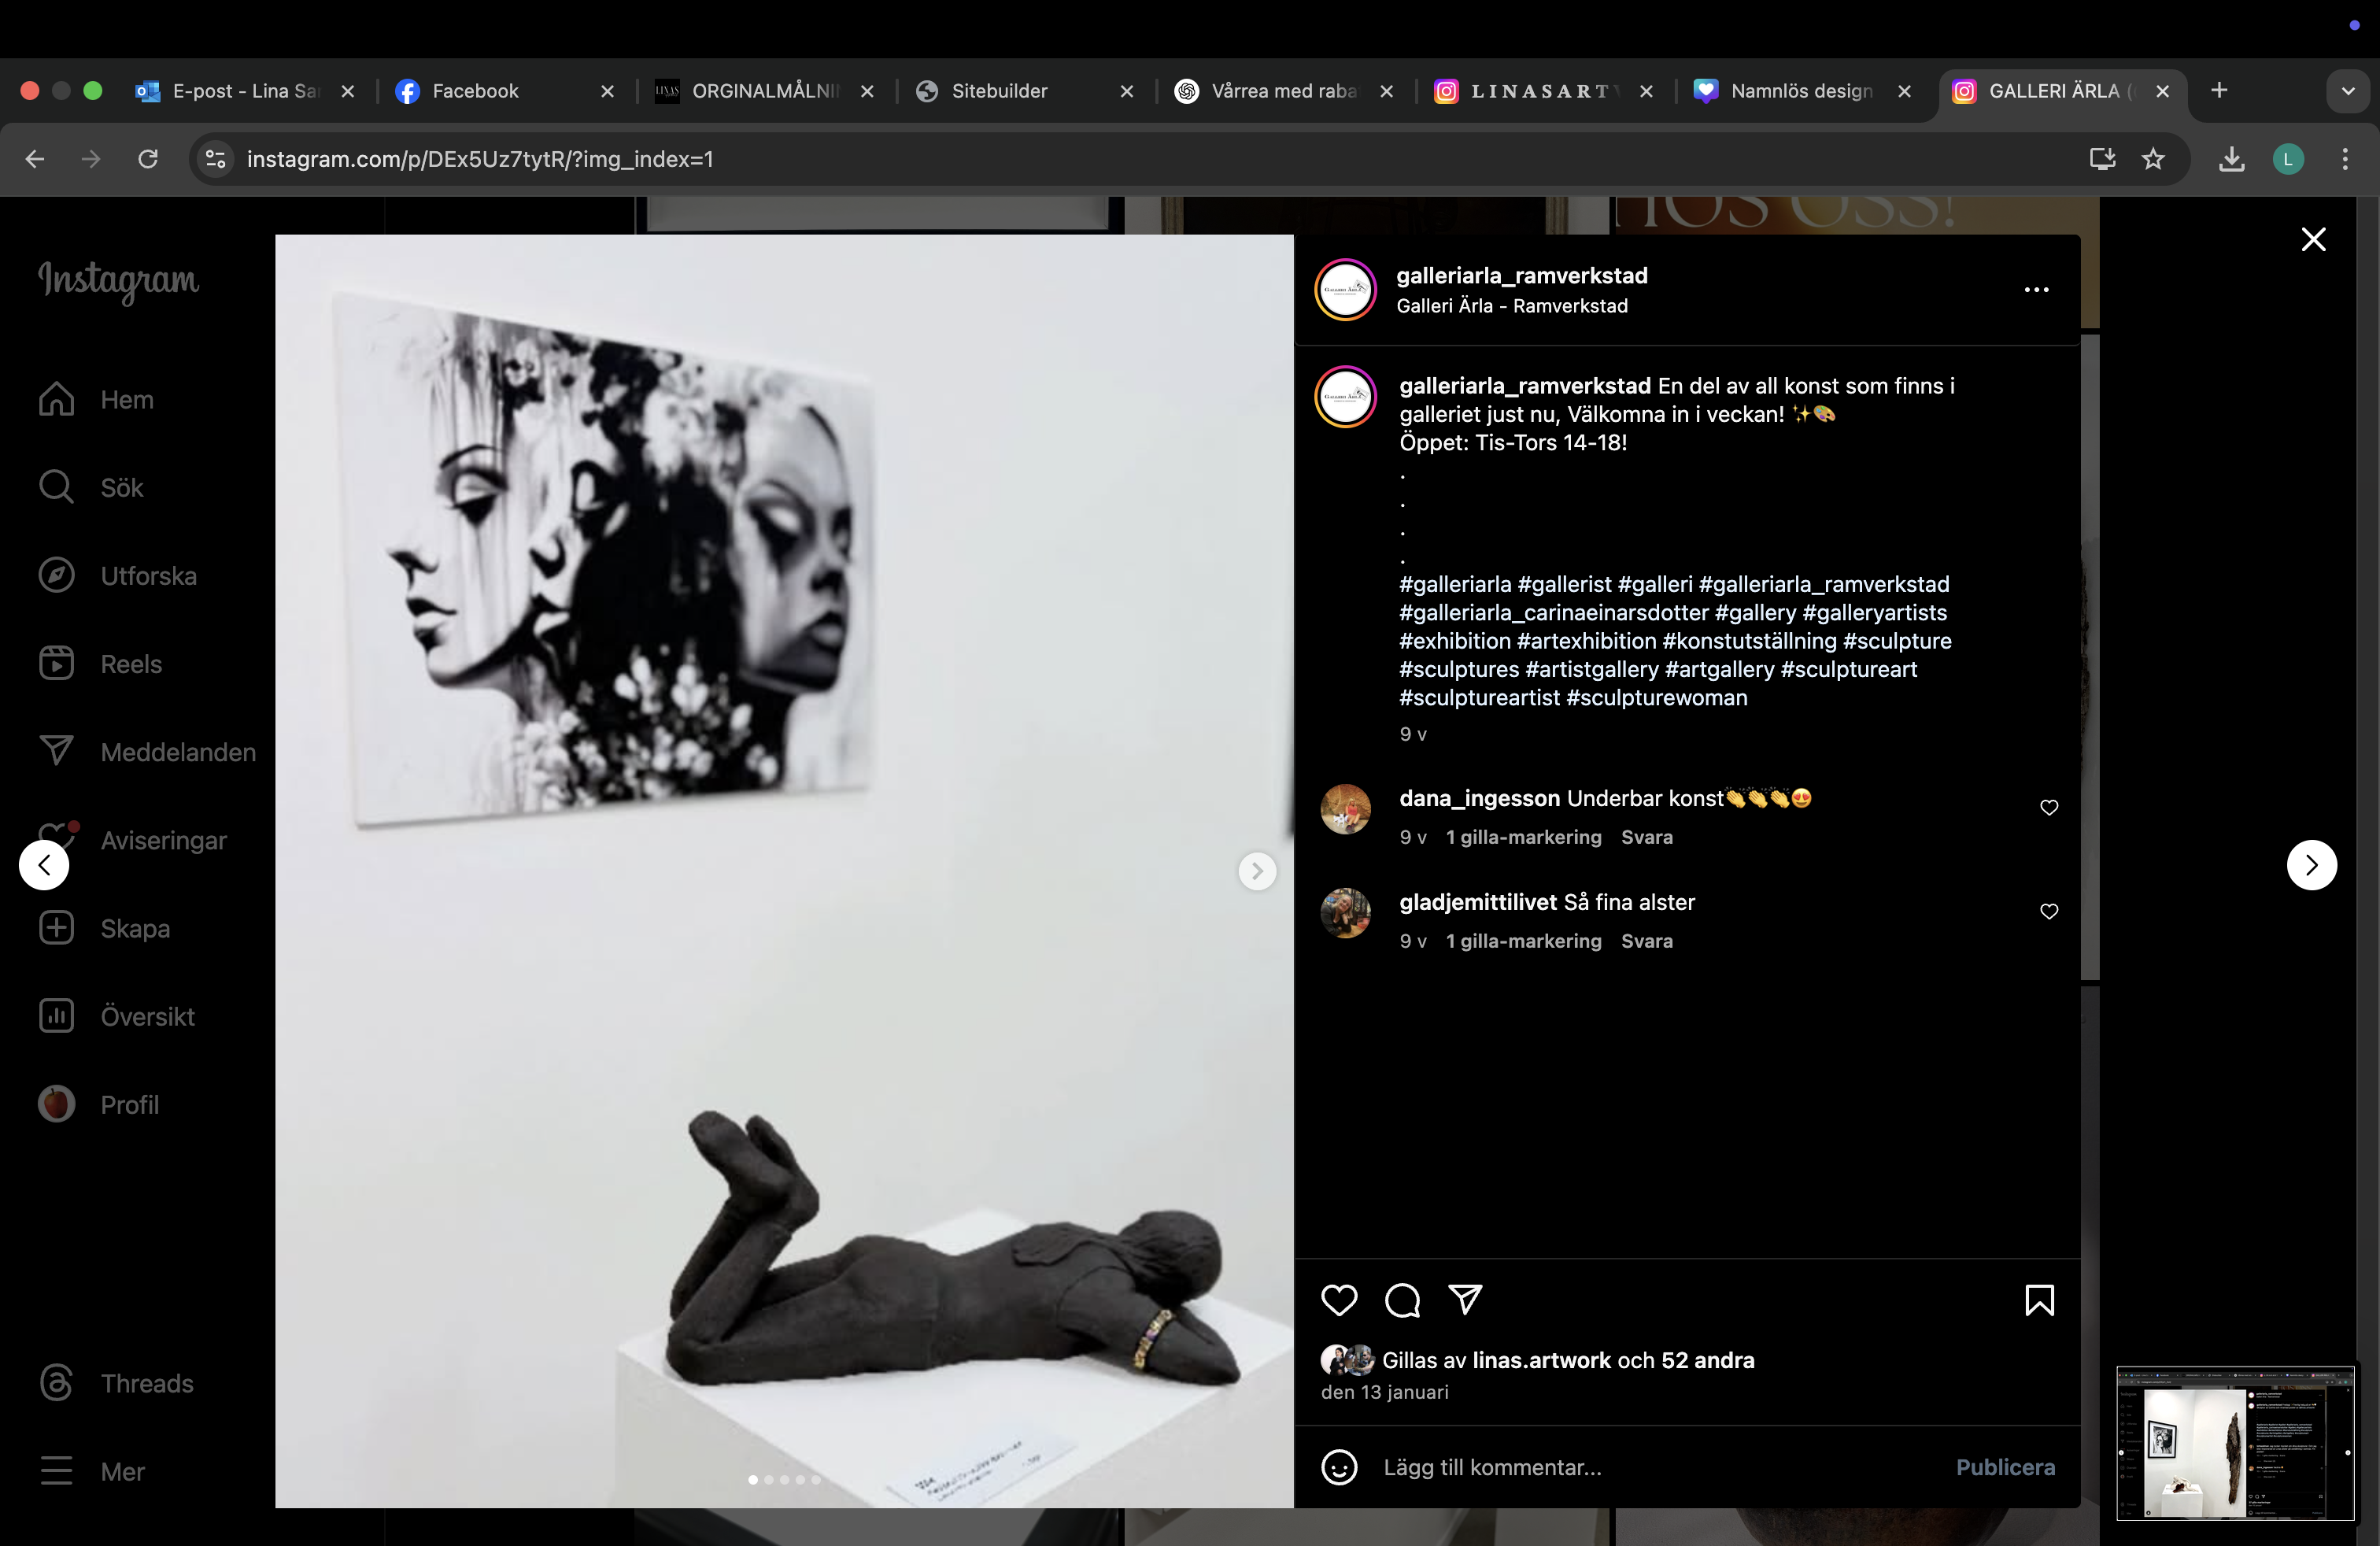Reply with Svara to dana_ingesson
Screen dimensions: 2380x1546
pos(1646,837)
